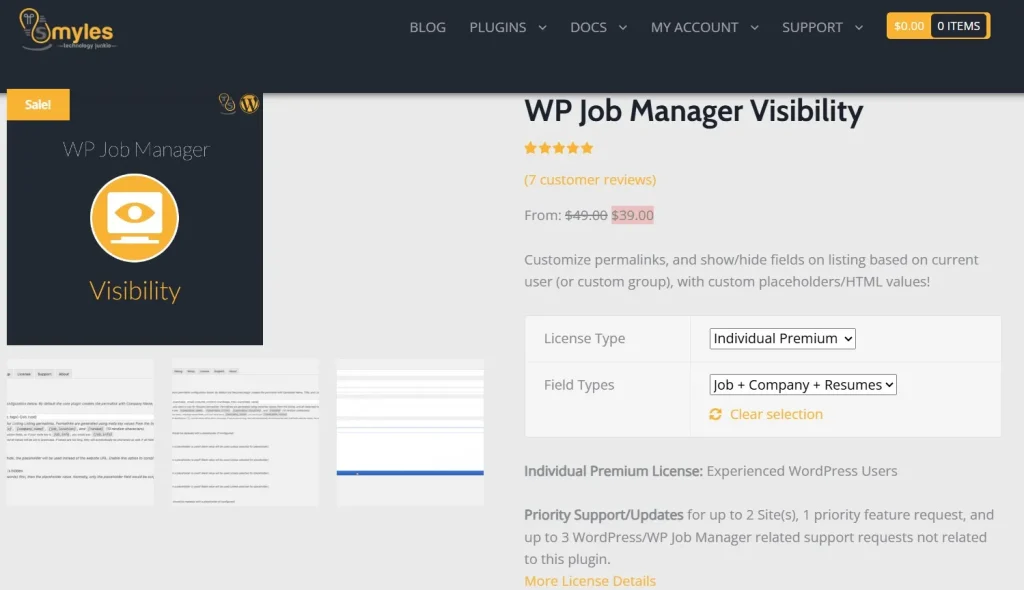Select the third screenshot thumbnail below product image
Screen dimensions: 1024x590
[410, 432]
